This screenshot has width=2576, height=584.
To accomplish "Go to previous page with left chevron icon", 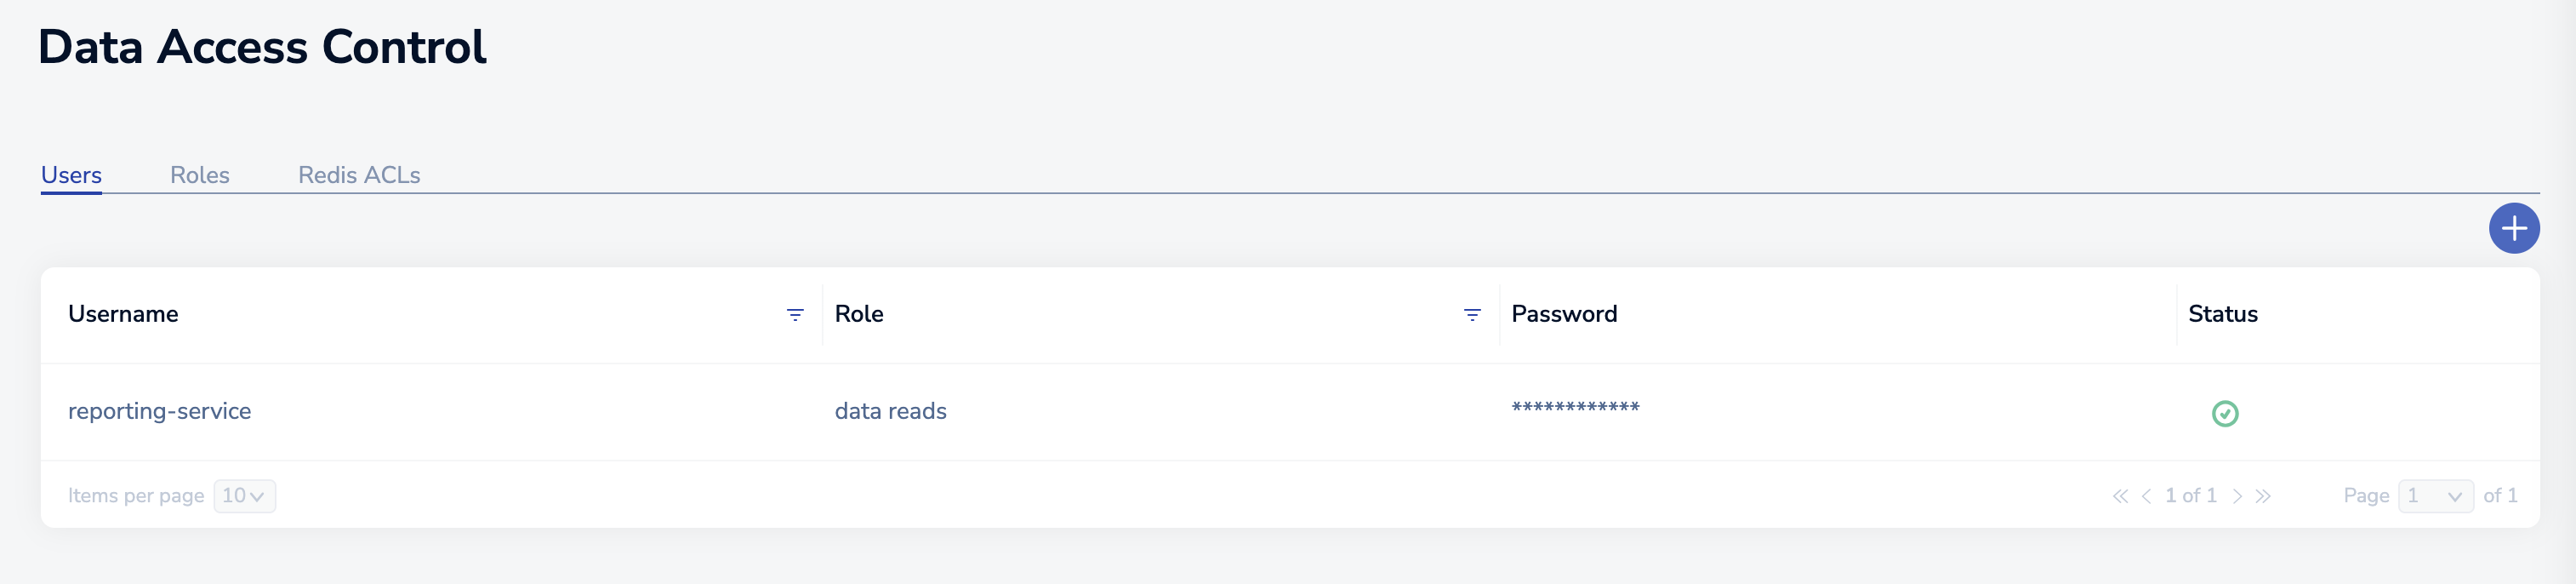I will [x=2147, y=495].
